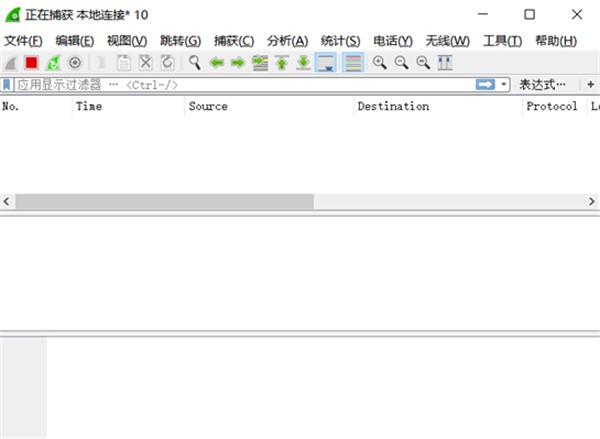
Task: Expand the display filter history dropdown
Action: (504, 85)
